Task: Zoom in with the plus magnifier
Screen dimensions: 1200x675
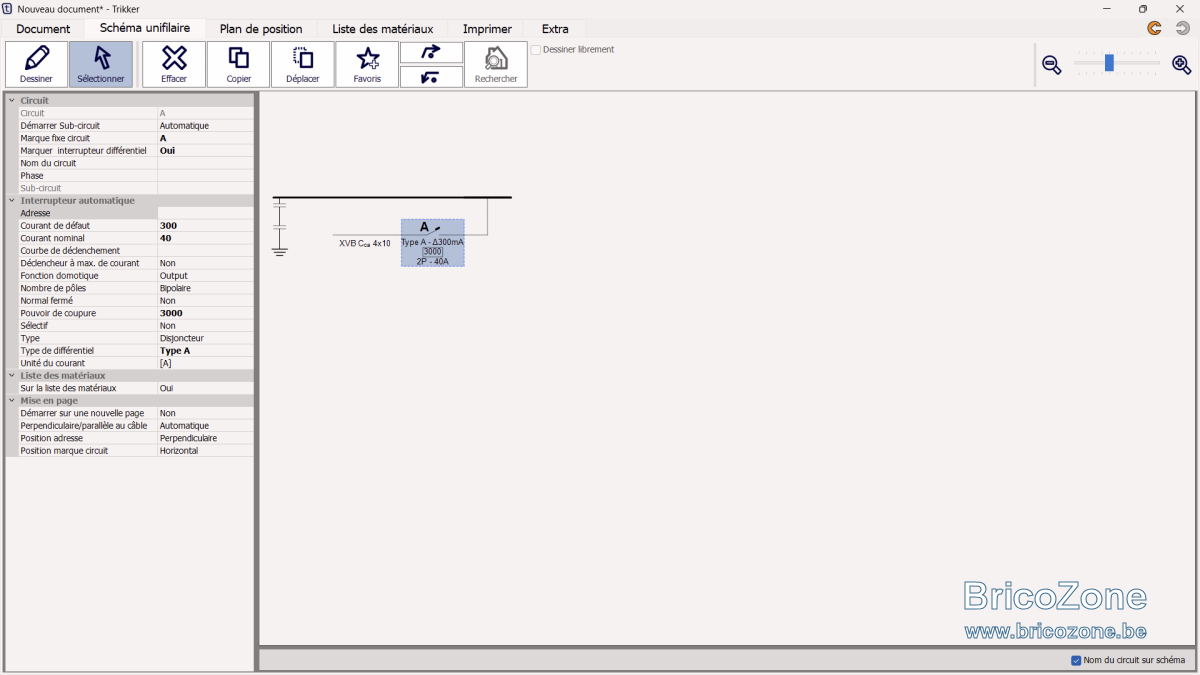Action: pyautogui.click(x=1182, y=65)
